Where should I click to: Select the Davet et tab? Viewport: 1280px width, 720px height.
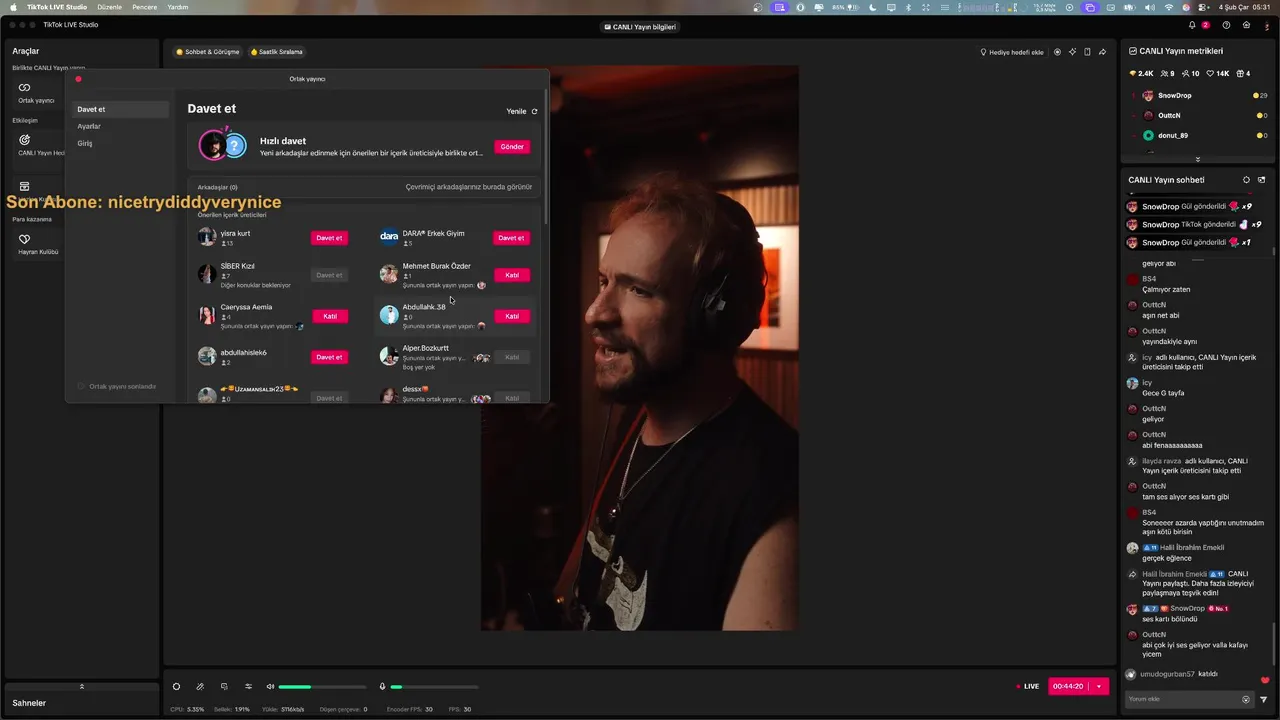coord(120,109)
